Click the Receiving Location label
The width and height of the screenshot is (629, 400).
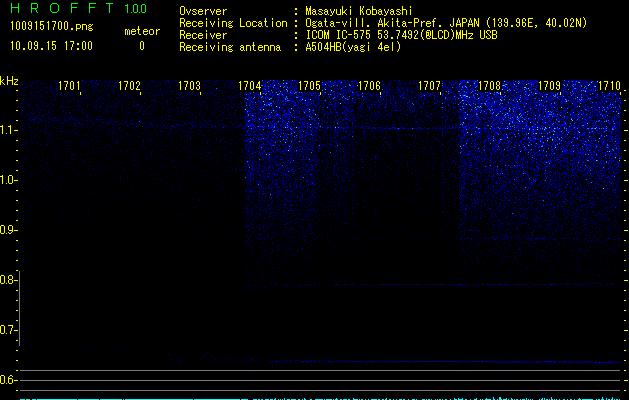[x=233, y=23]
